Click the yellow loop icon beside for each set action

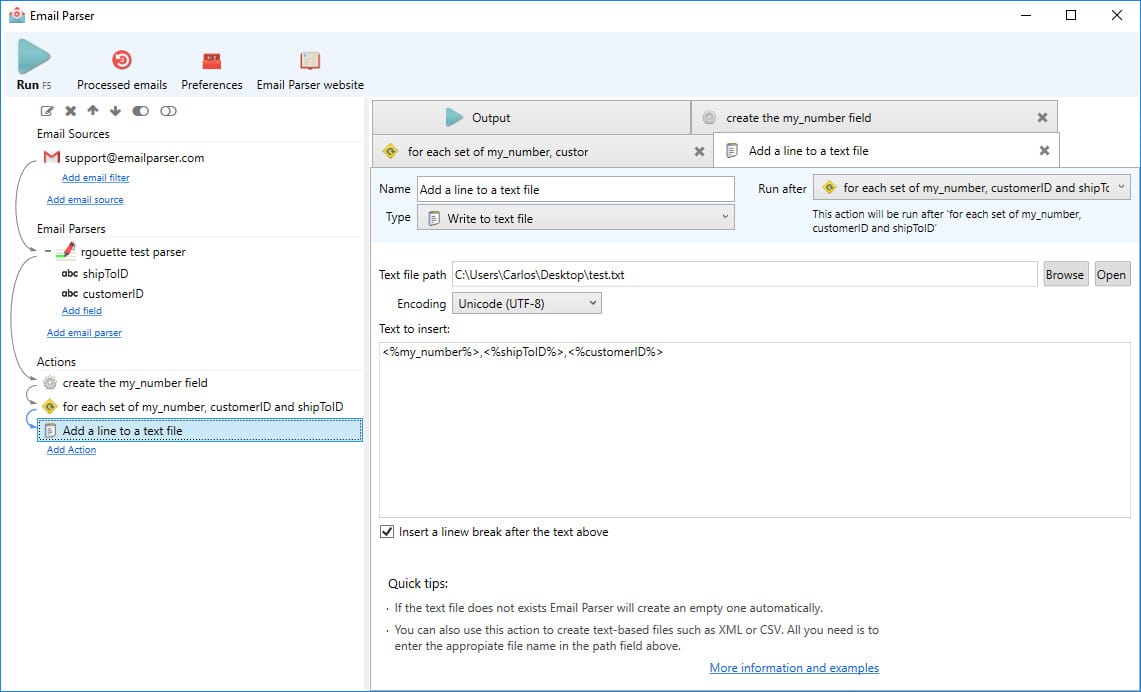[49, 407]
